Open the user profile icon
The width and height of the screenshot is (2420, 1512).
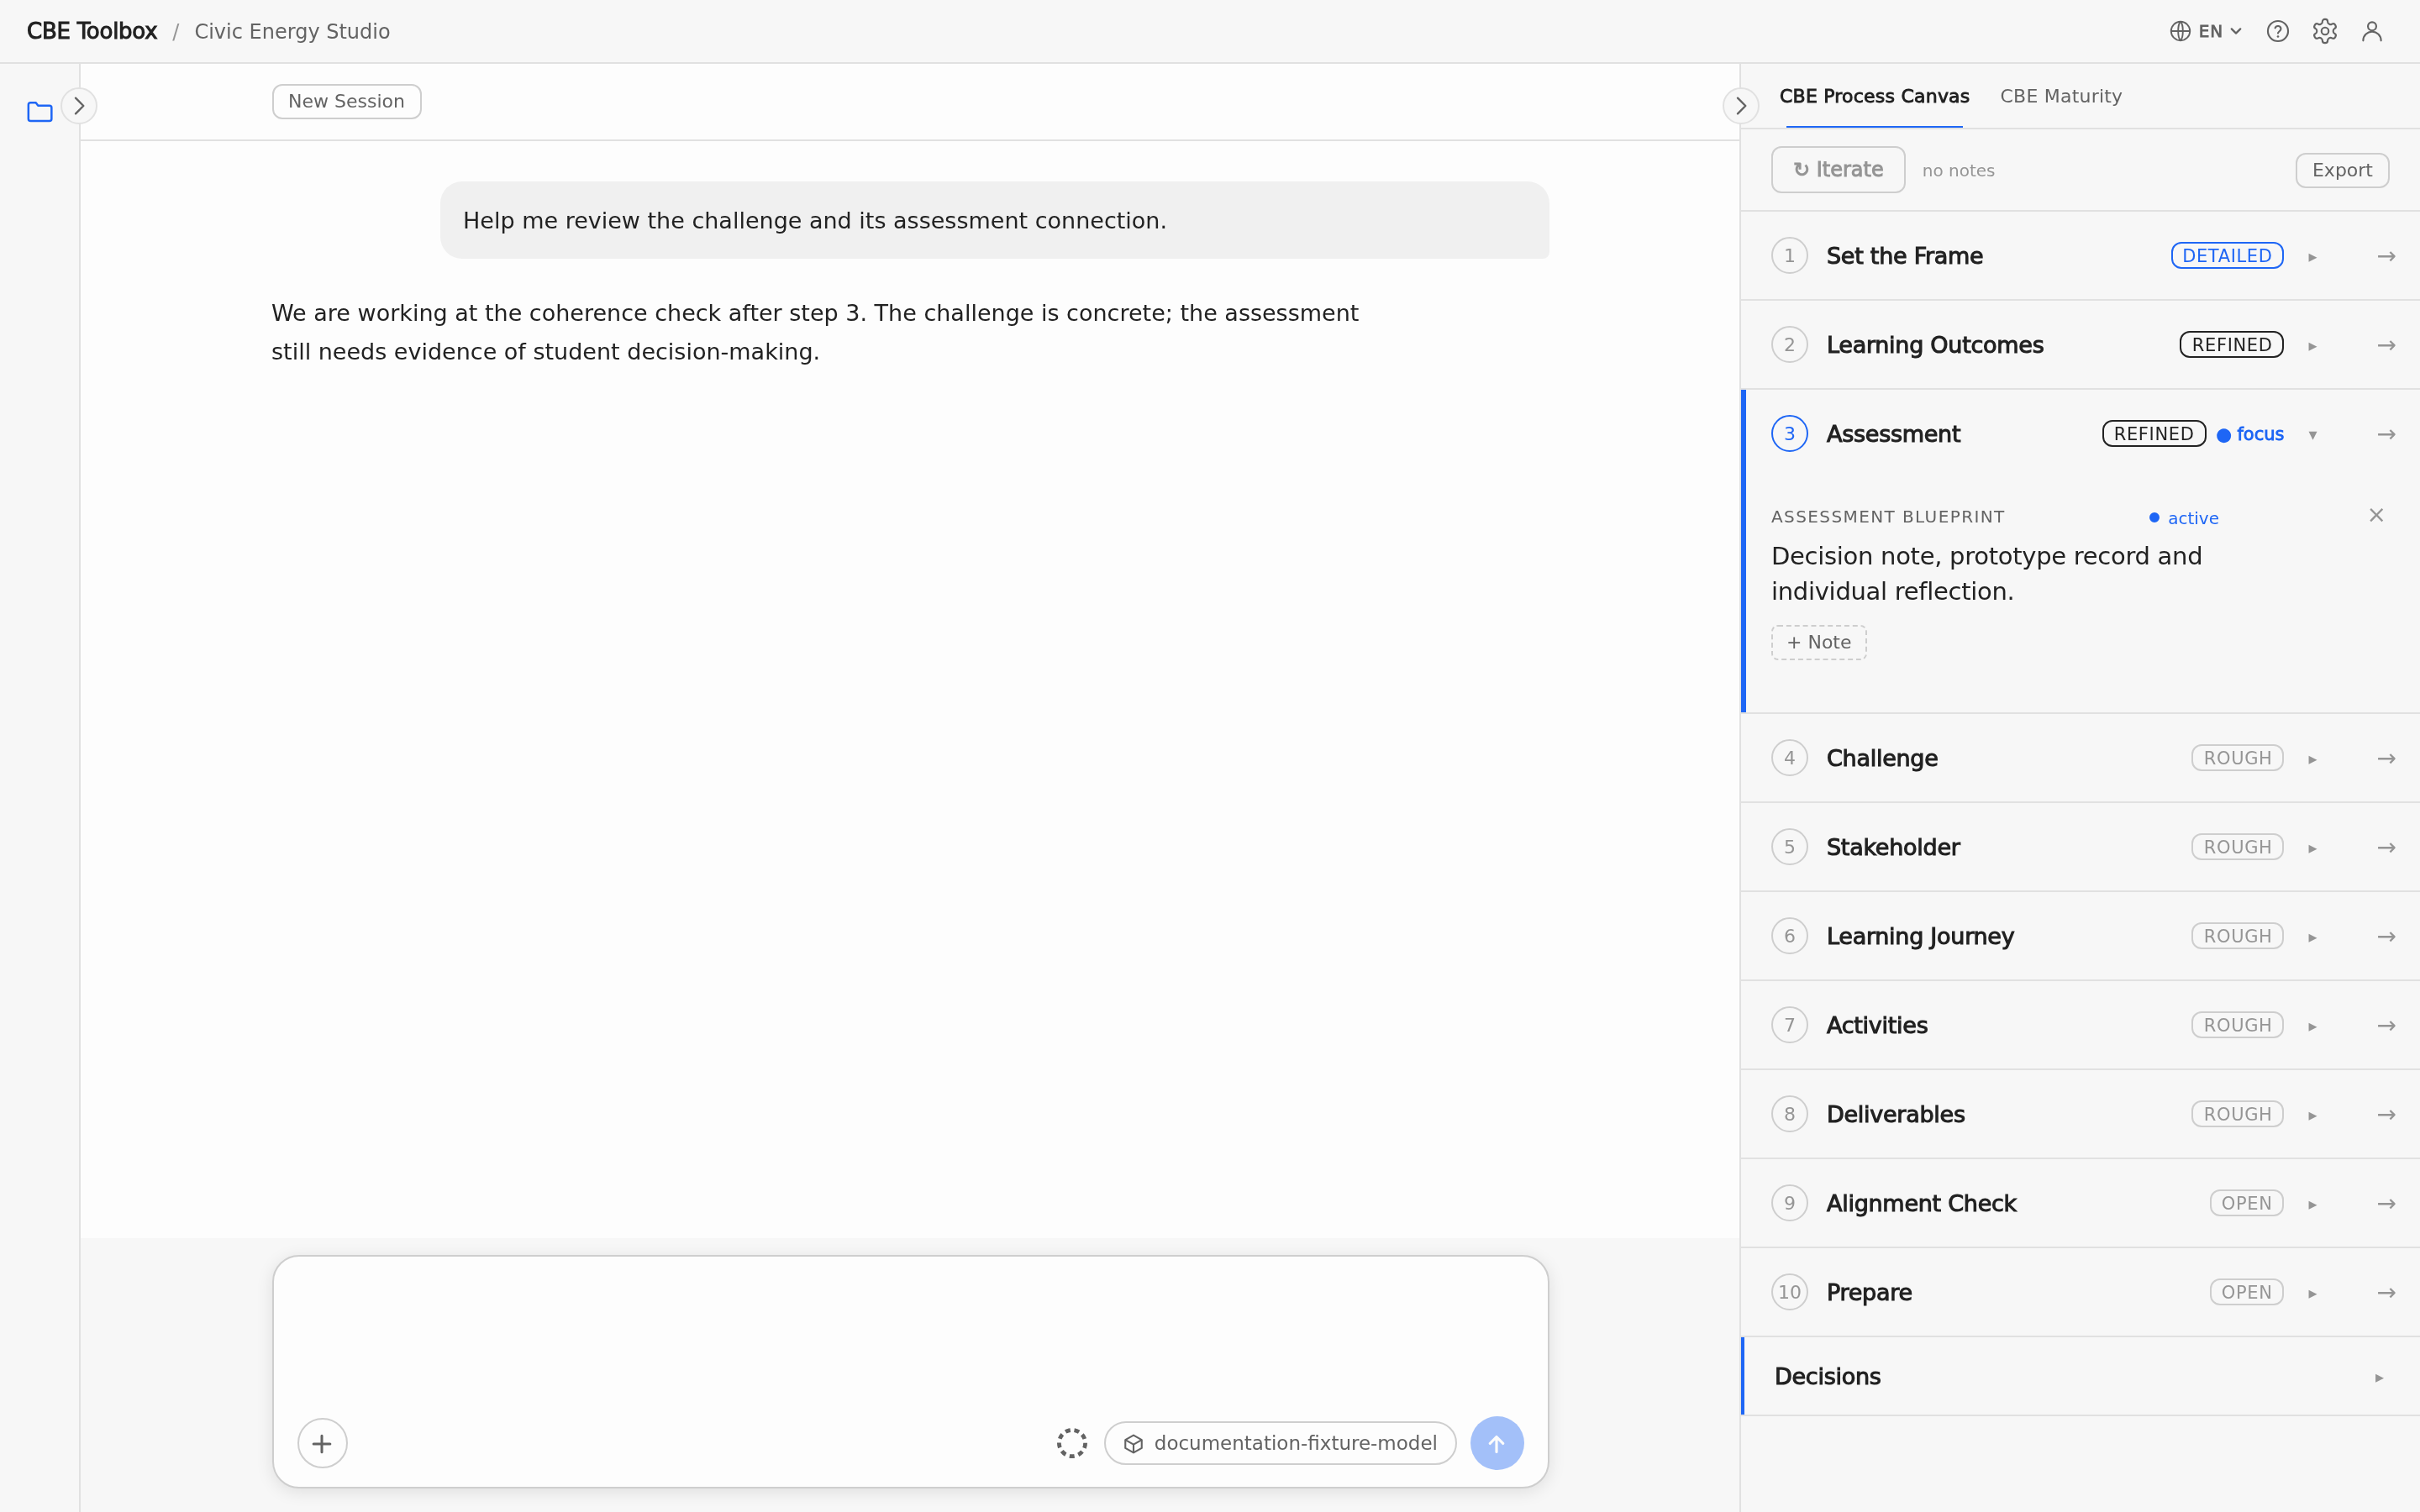(x=2371, y=31)
